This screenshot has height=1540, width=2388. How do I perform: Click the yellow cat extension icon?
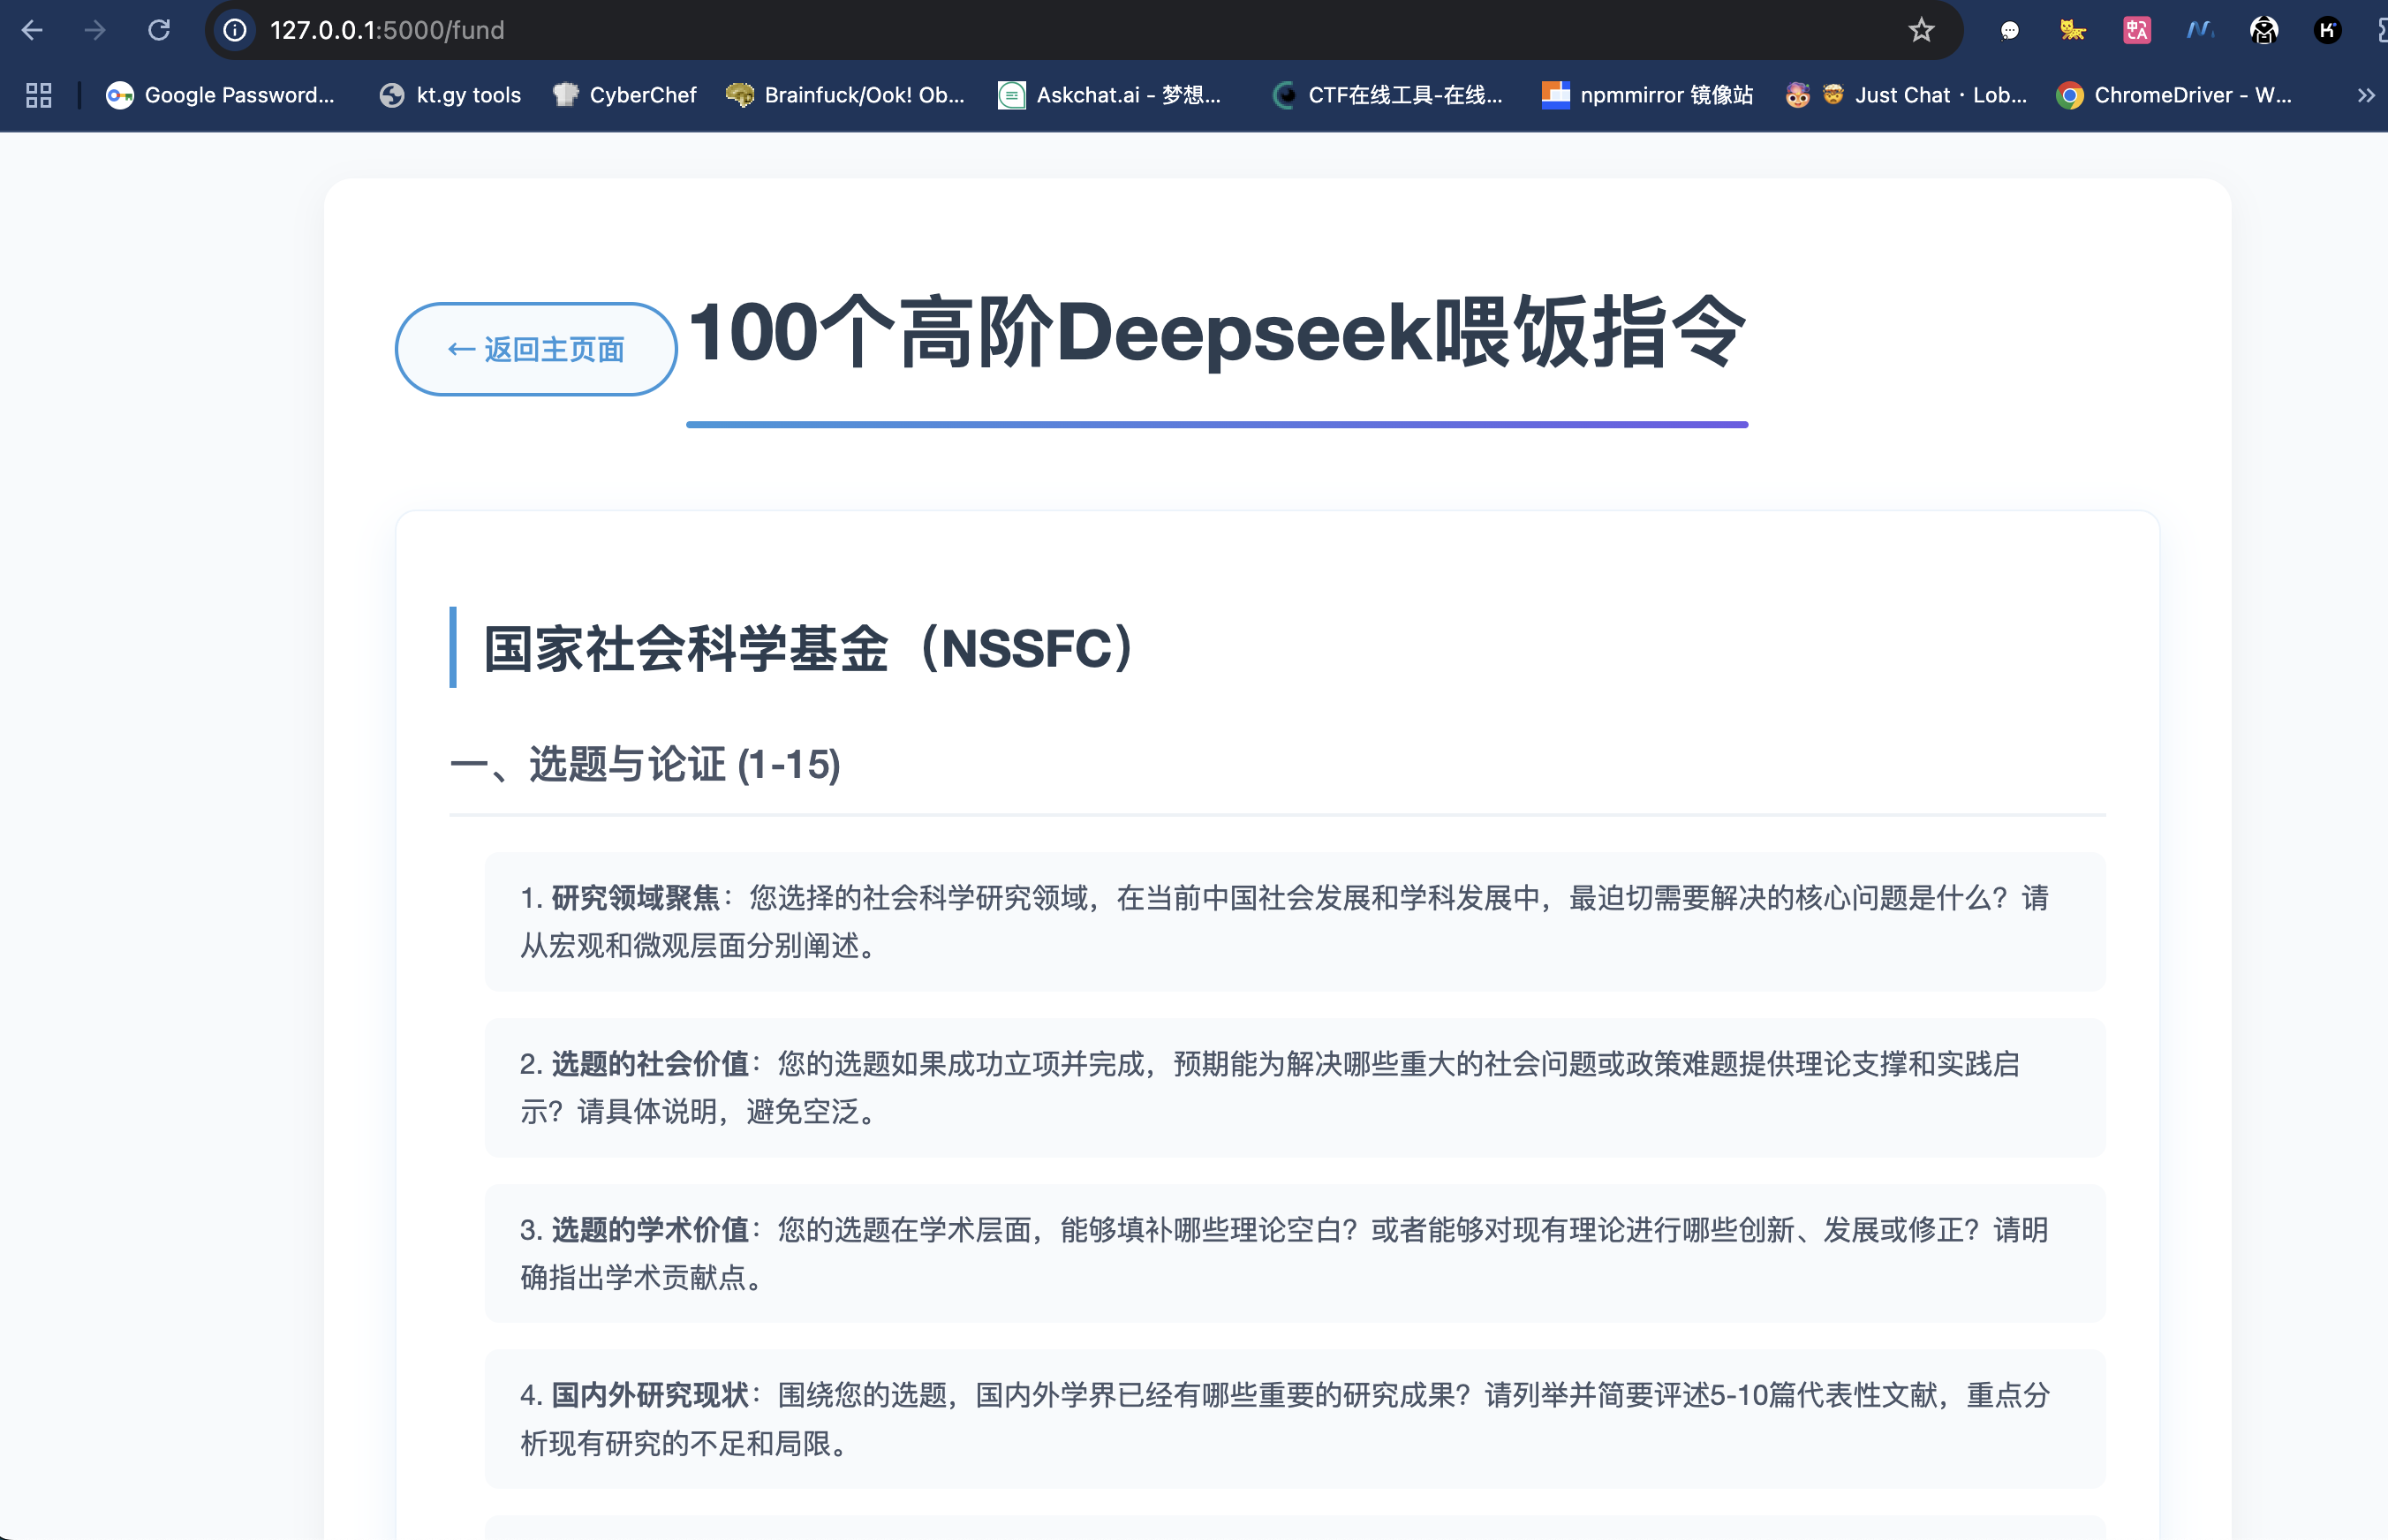[x=2072, y=30]
